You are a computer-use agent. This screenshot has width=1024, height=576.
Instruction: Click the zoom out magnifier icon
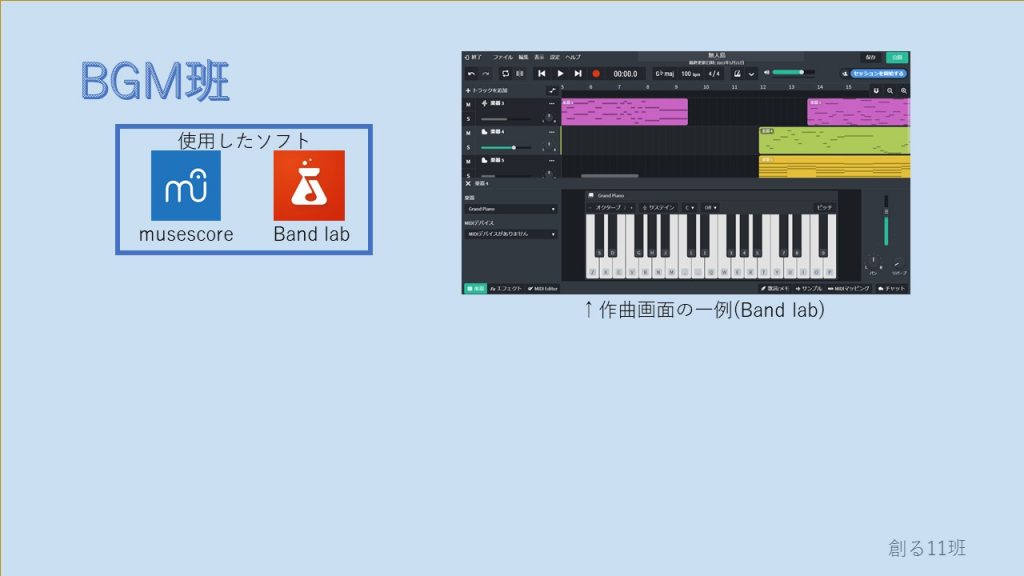(x=890, y=91)
